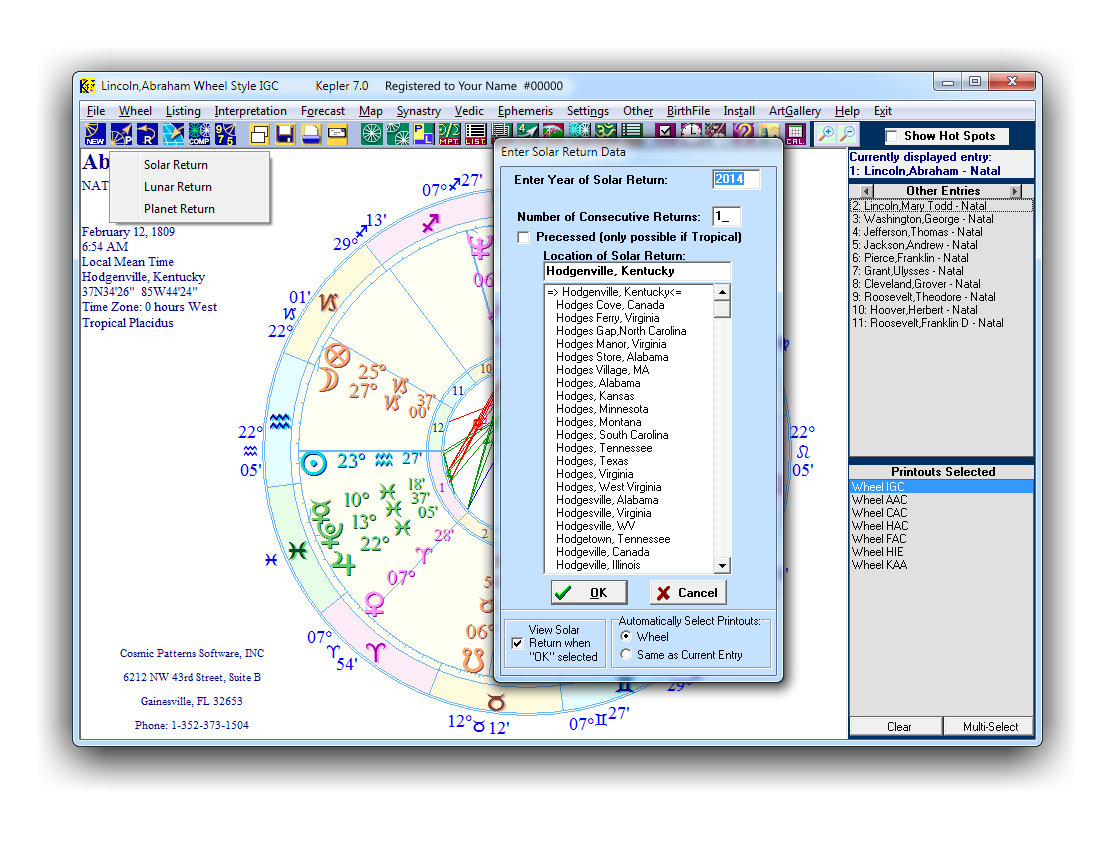Click the LIST. toolbar icon
Screen dimensions: 1112x856
pos(476,133)
